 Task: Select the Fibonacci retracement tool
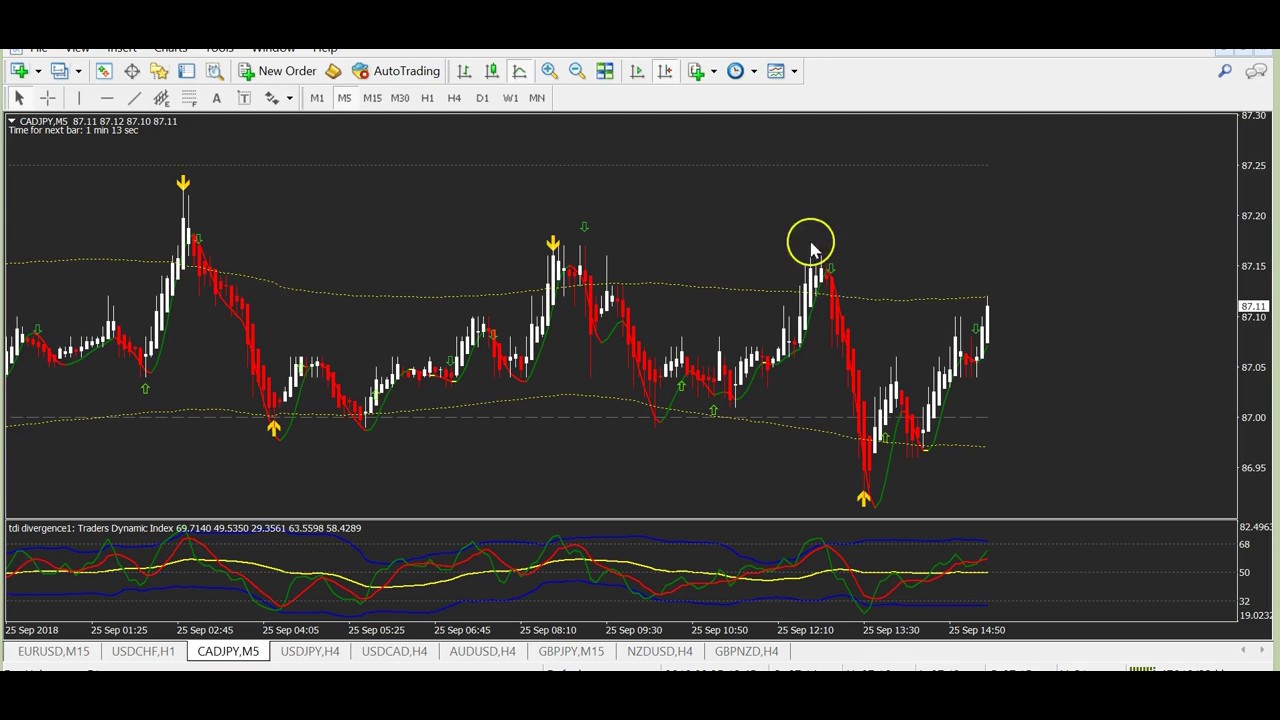(189, 98)
